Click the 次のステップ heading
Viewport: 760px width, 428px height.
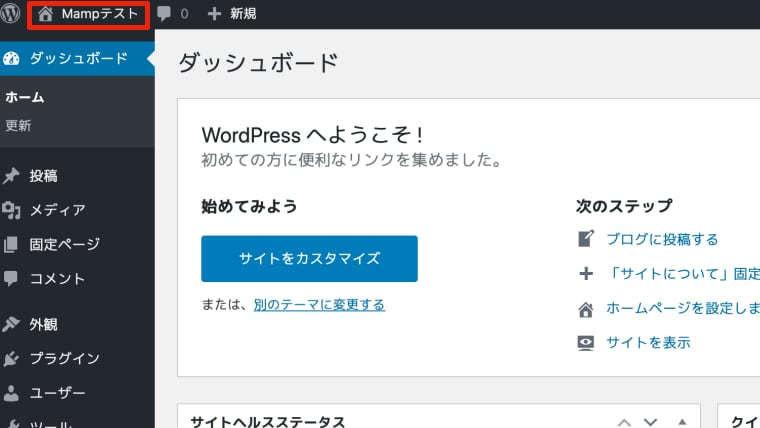(624, 206)
